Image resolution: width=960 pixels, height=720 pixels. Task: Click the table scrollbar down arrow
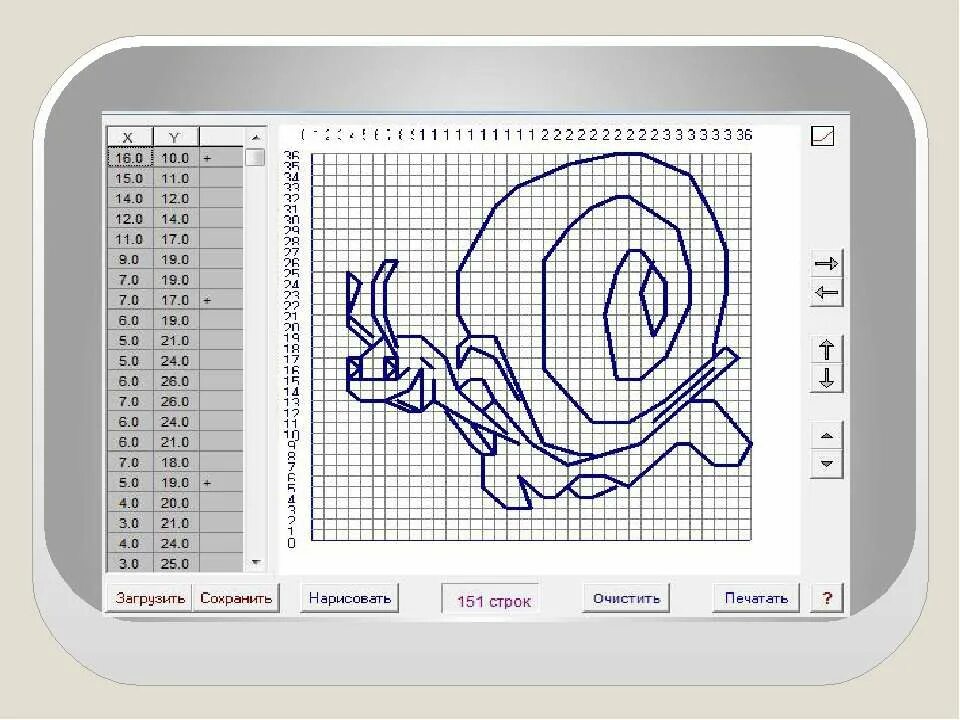255,562
